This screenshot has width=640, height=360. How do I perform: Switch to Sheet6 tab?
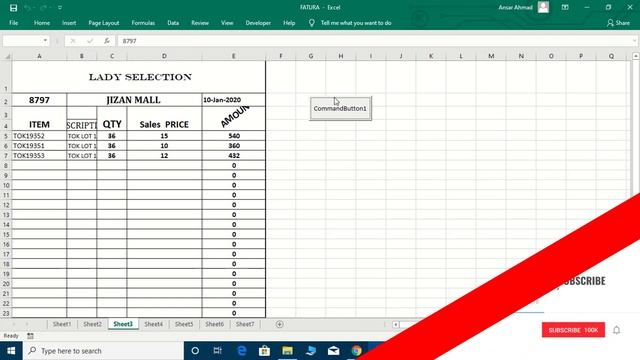point(214,324)
